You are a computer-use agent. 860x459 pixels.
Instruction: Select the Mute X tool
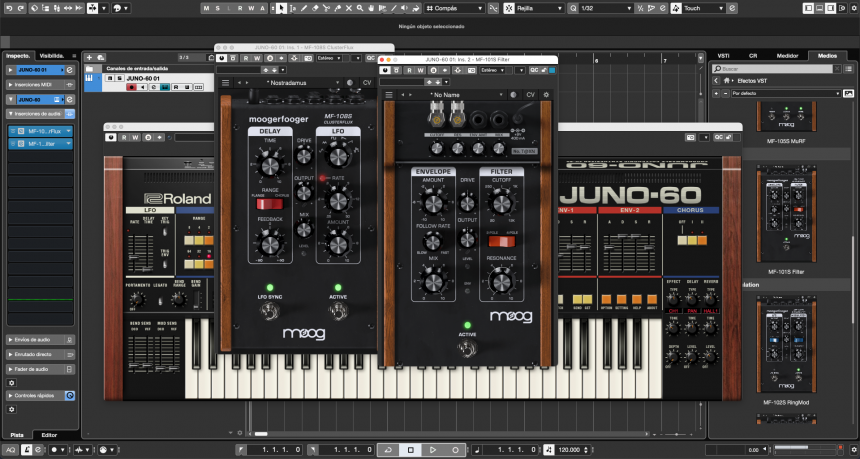coord(349,8)
